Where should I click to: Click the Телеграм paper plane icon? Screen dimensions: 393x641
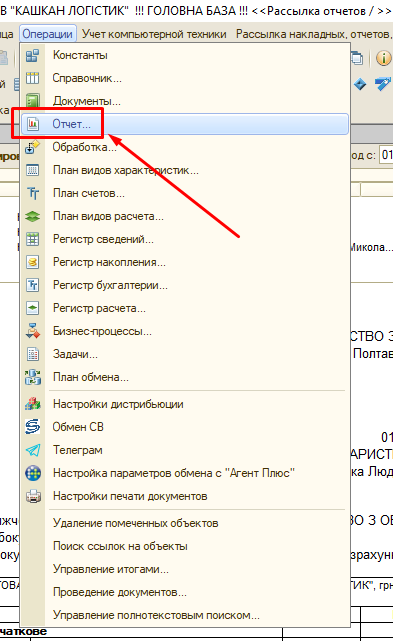point(33,450)
